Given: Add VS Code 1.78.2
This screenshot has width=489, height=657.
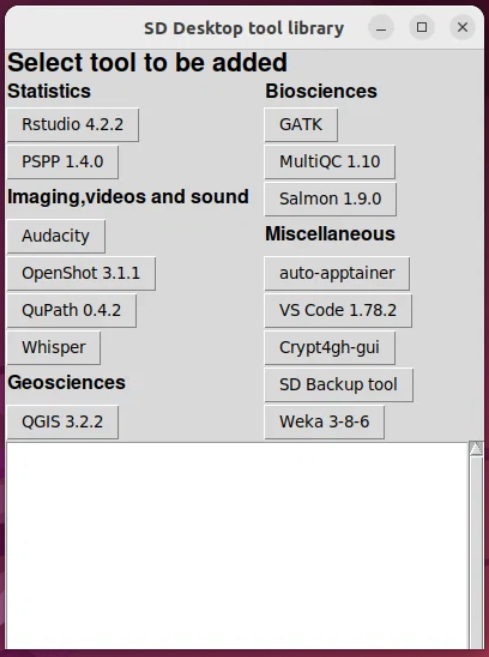Looking at the screenshot, I should click(338, 310).
